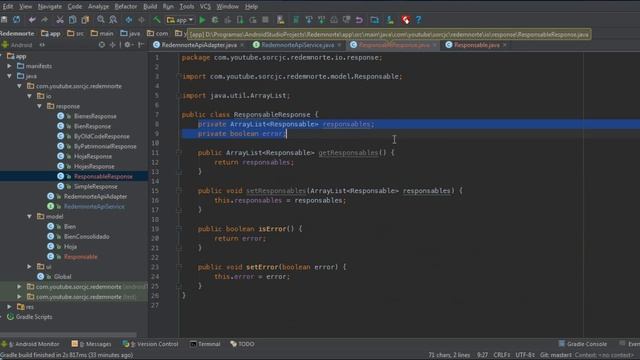Collapse the io package node

click(29, 96)
